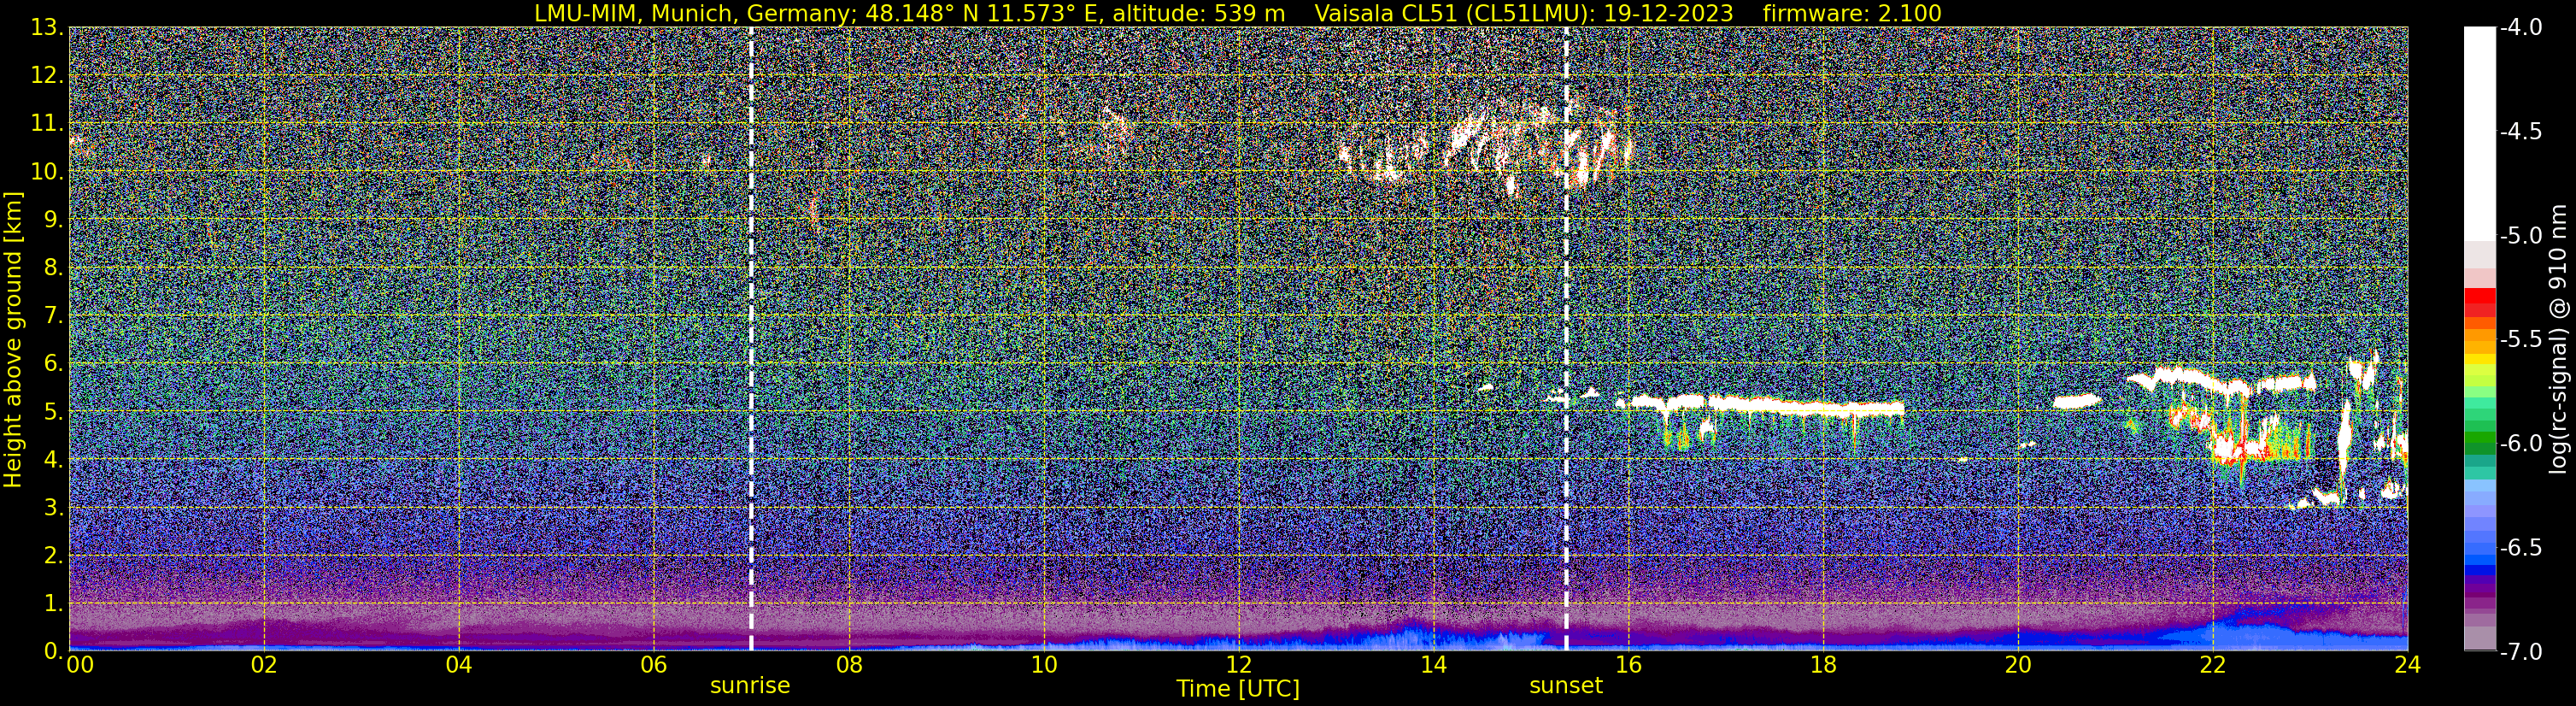The image size is (2576, 706).
Task: Click the x-axis tick label '10'
Action: click(1044, 664)
